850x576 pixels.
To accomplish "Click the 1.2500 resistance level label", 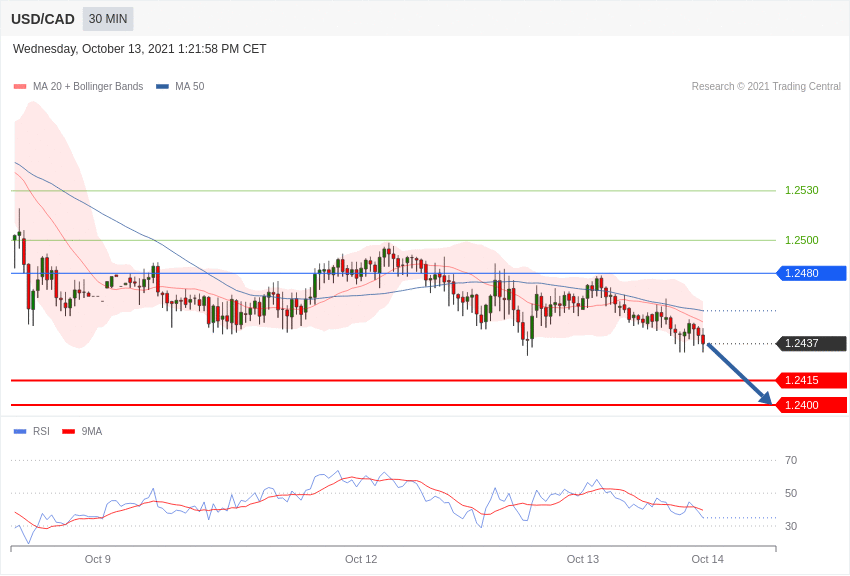I will (802, 240).
